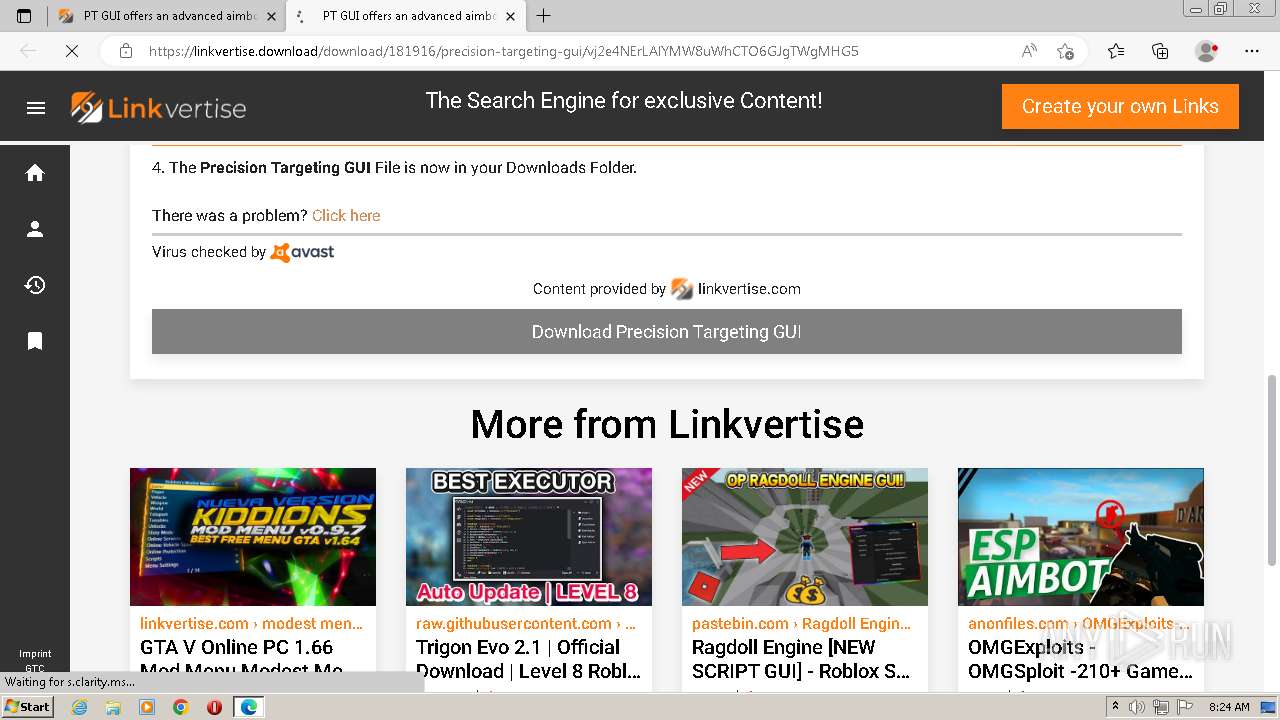Stop loading the page

[72, 51]
